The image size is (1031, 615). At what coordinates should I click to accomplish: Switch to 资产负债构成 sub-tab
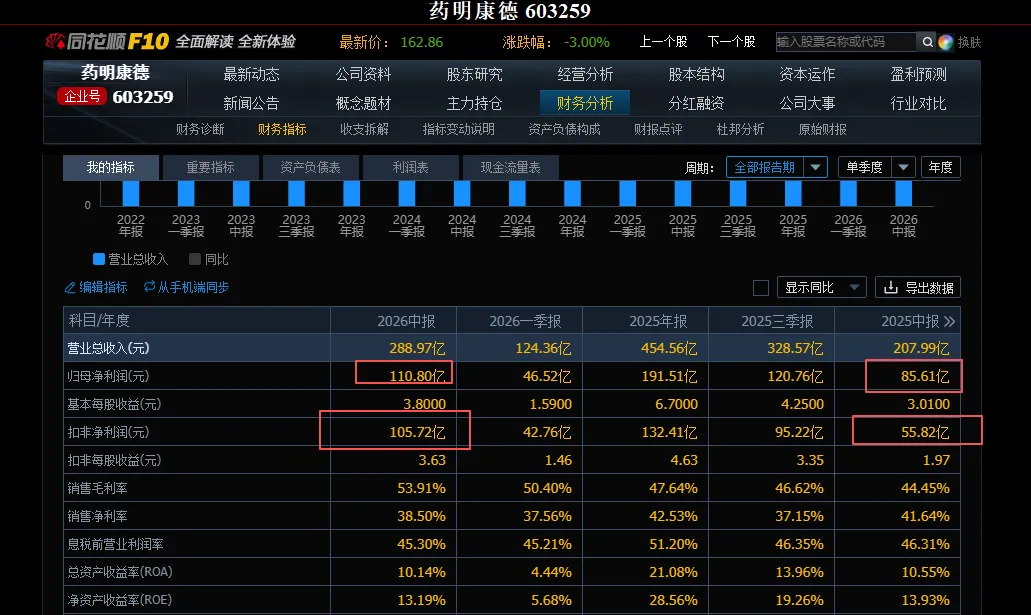pos(564,130)
